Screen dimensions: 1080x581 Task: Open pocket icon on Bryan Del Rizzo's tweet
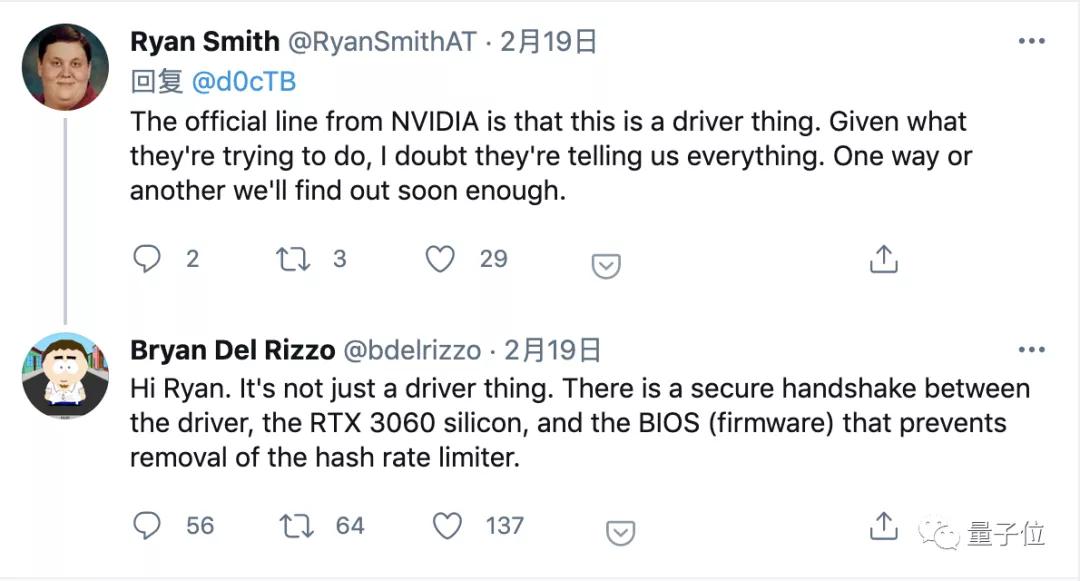(x=621, y=532)
